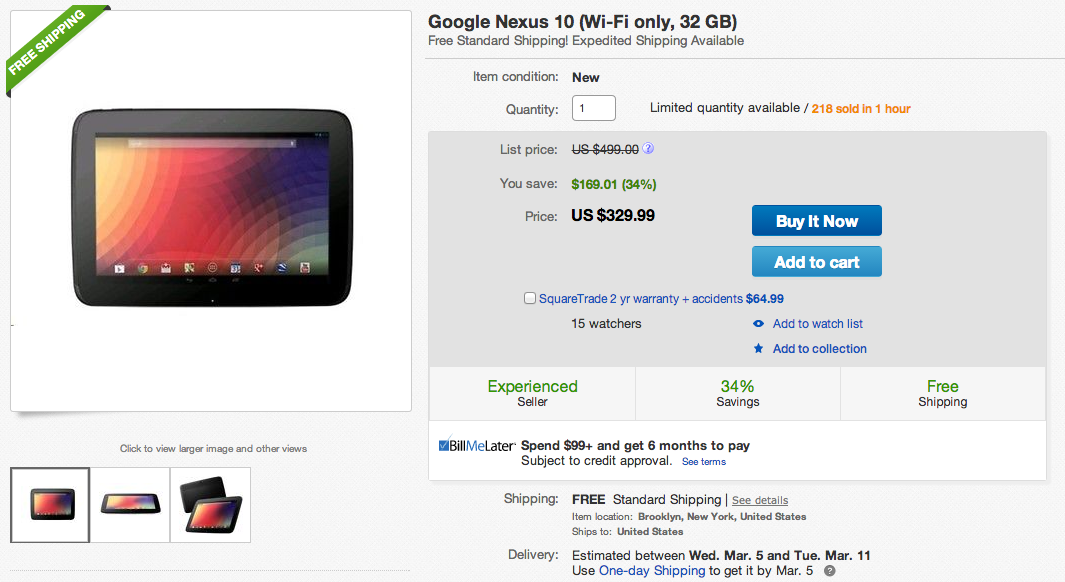
Task: Select the second angled tablet thumbnail
Action: click(130, 505)
